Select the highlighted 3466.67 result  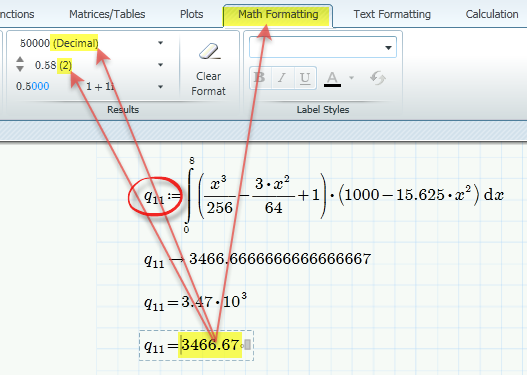coord(210,345)
